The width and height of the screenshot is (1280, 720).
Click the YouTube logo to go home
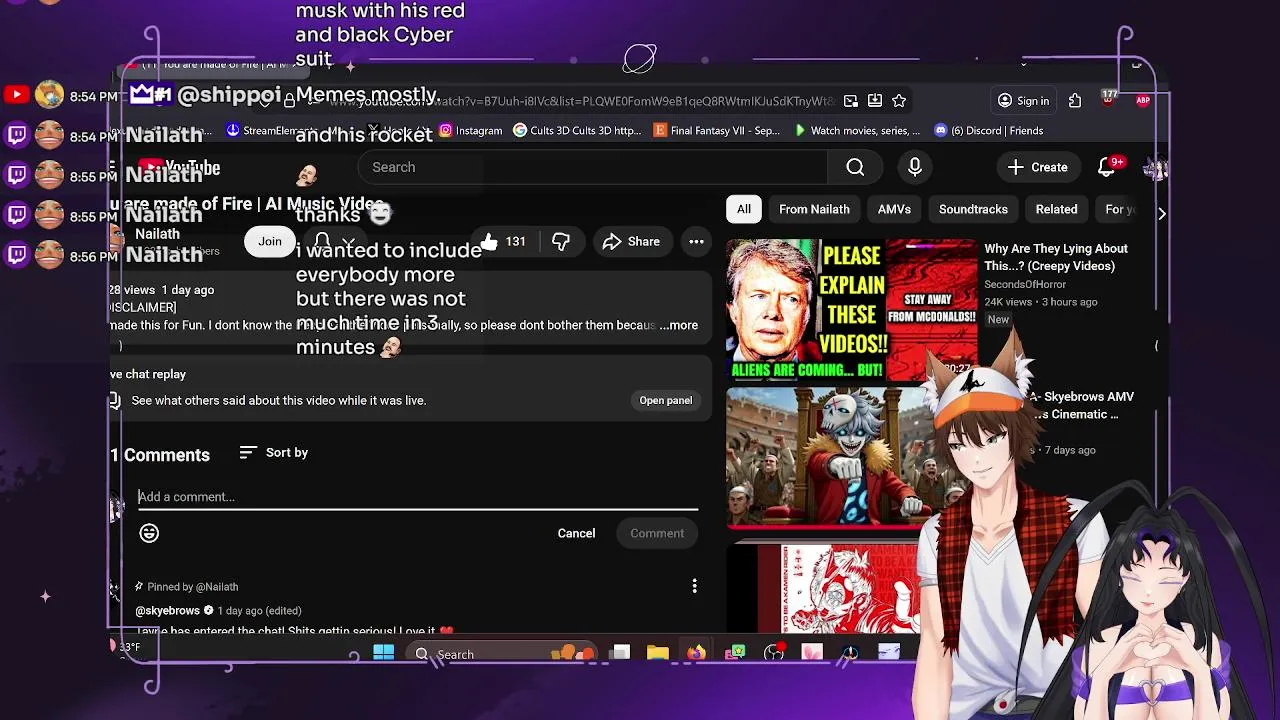coord(178,168)
